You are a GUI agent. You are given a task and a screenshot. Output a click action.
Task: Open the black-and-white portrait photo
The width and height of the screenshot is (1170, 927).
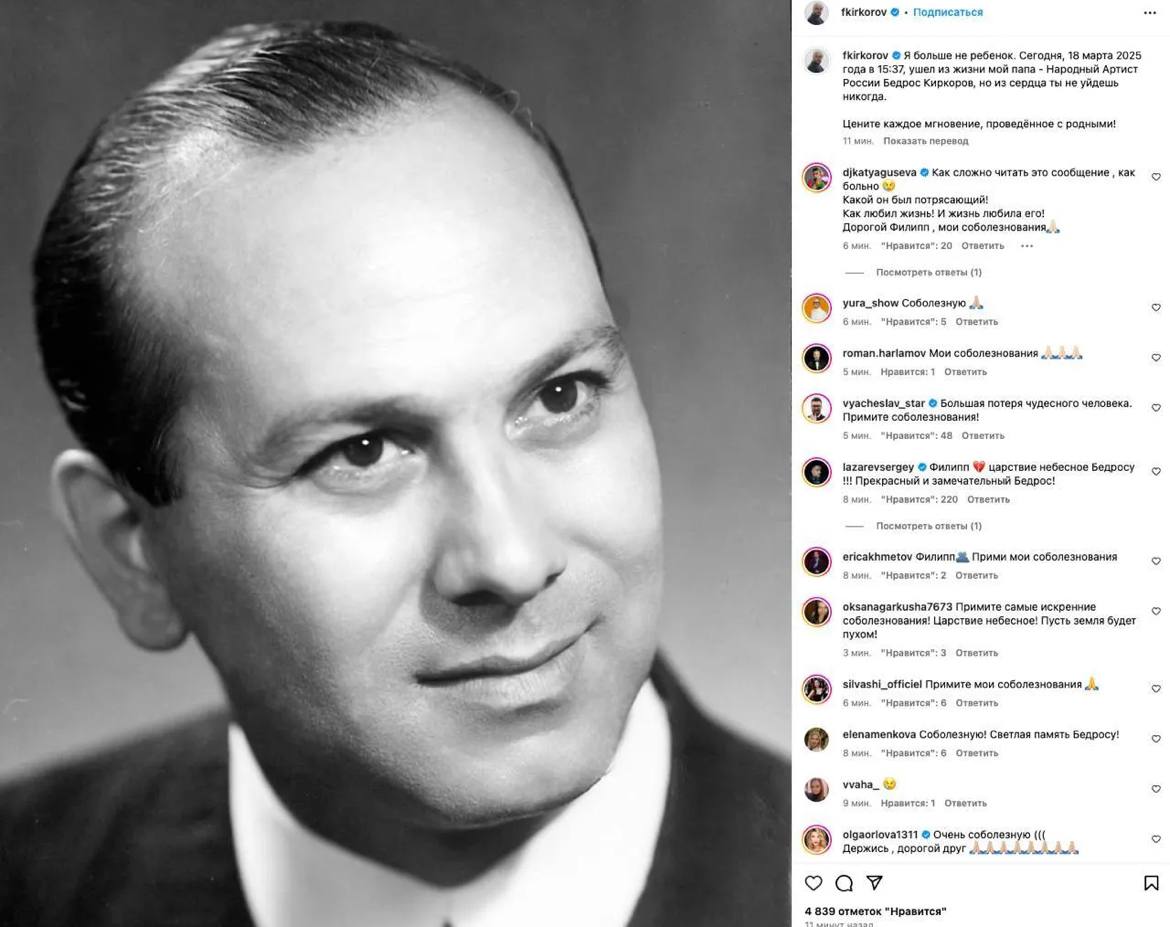[x=395, y=464]
